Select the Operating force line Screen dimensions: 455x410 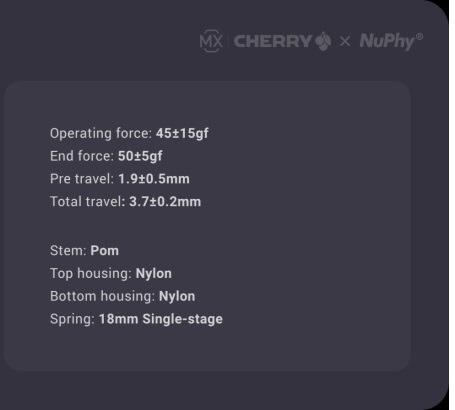(x=129, y=133)
